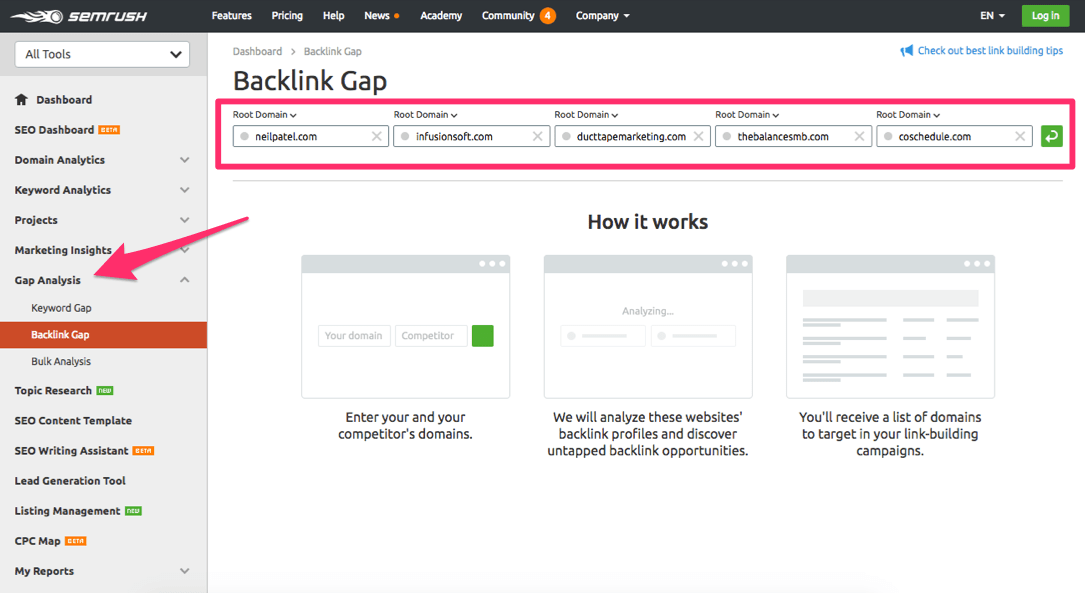
Task: Click the Domain Analytics label in the sidebar
Action: [60, 160]
